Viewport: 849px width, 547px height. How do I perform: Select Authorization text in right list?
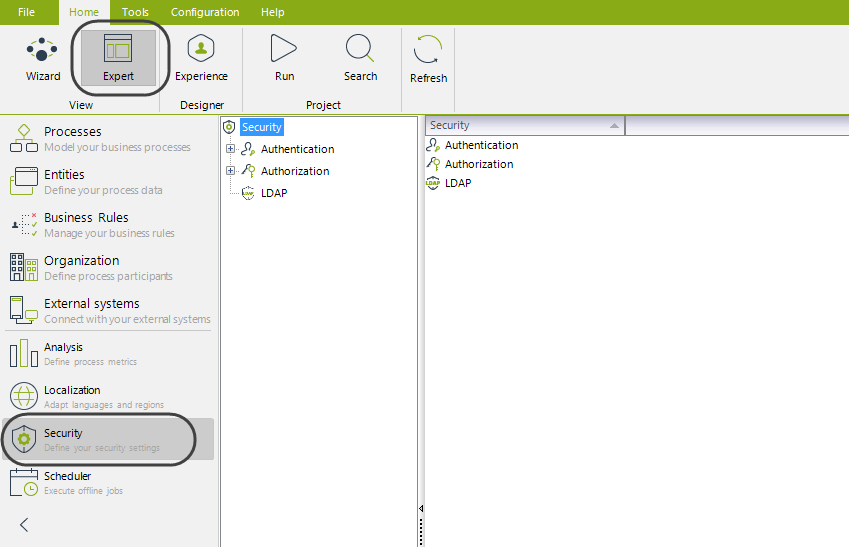[x=479, y=164]
